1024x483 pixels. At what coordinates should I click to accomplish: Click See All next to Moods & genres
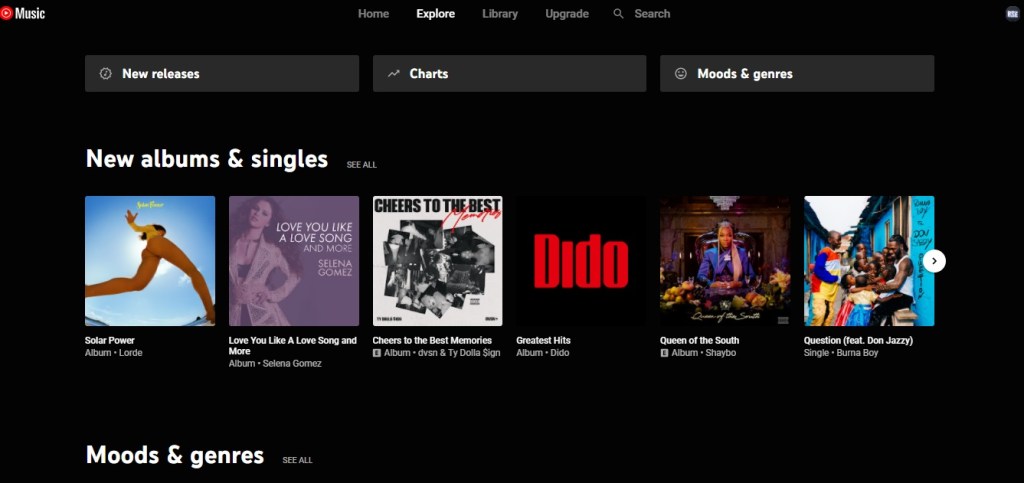297,460
